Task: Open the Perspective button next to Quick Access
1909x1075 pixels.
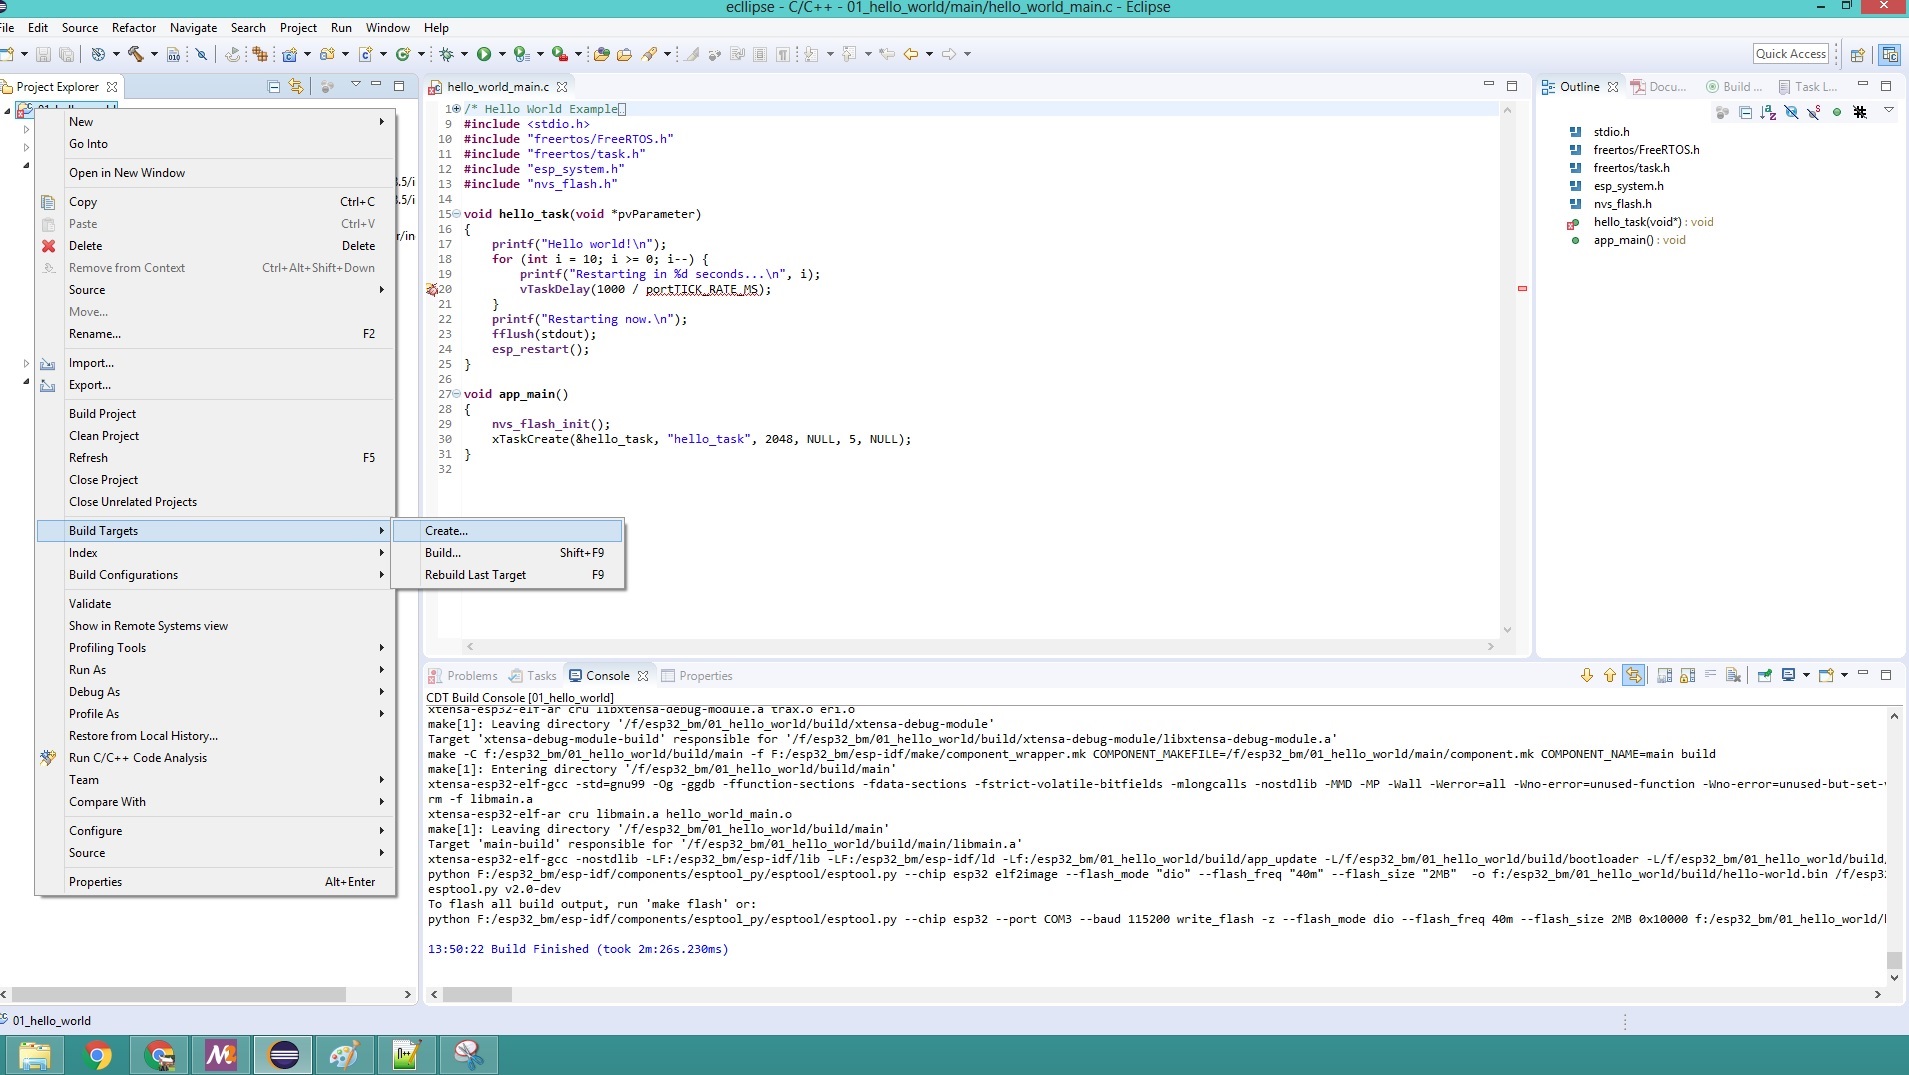Action: pyautogui.click(x=1858, y=54)
